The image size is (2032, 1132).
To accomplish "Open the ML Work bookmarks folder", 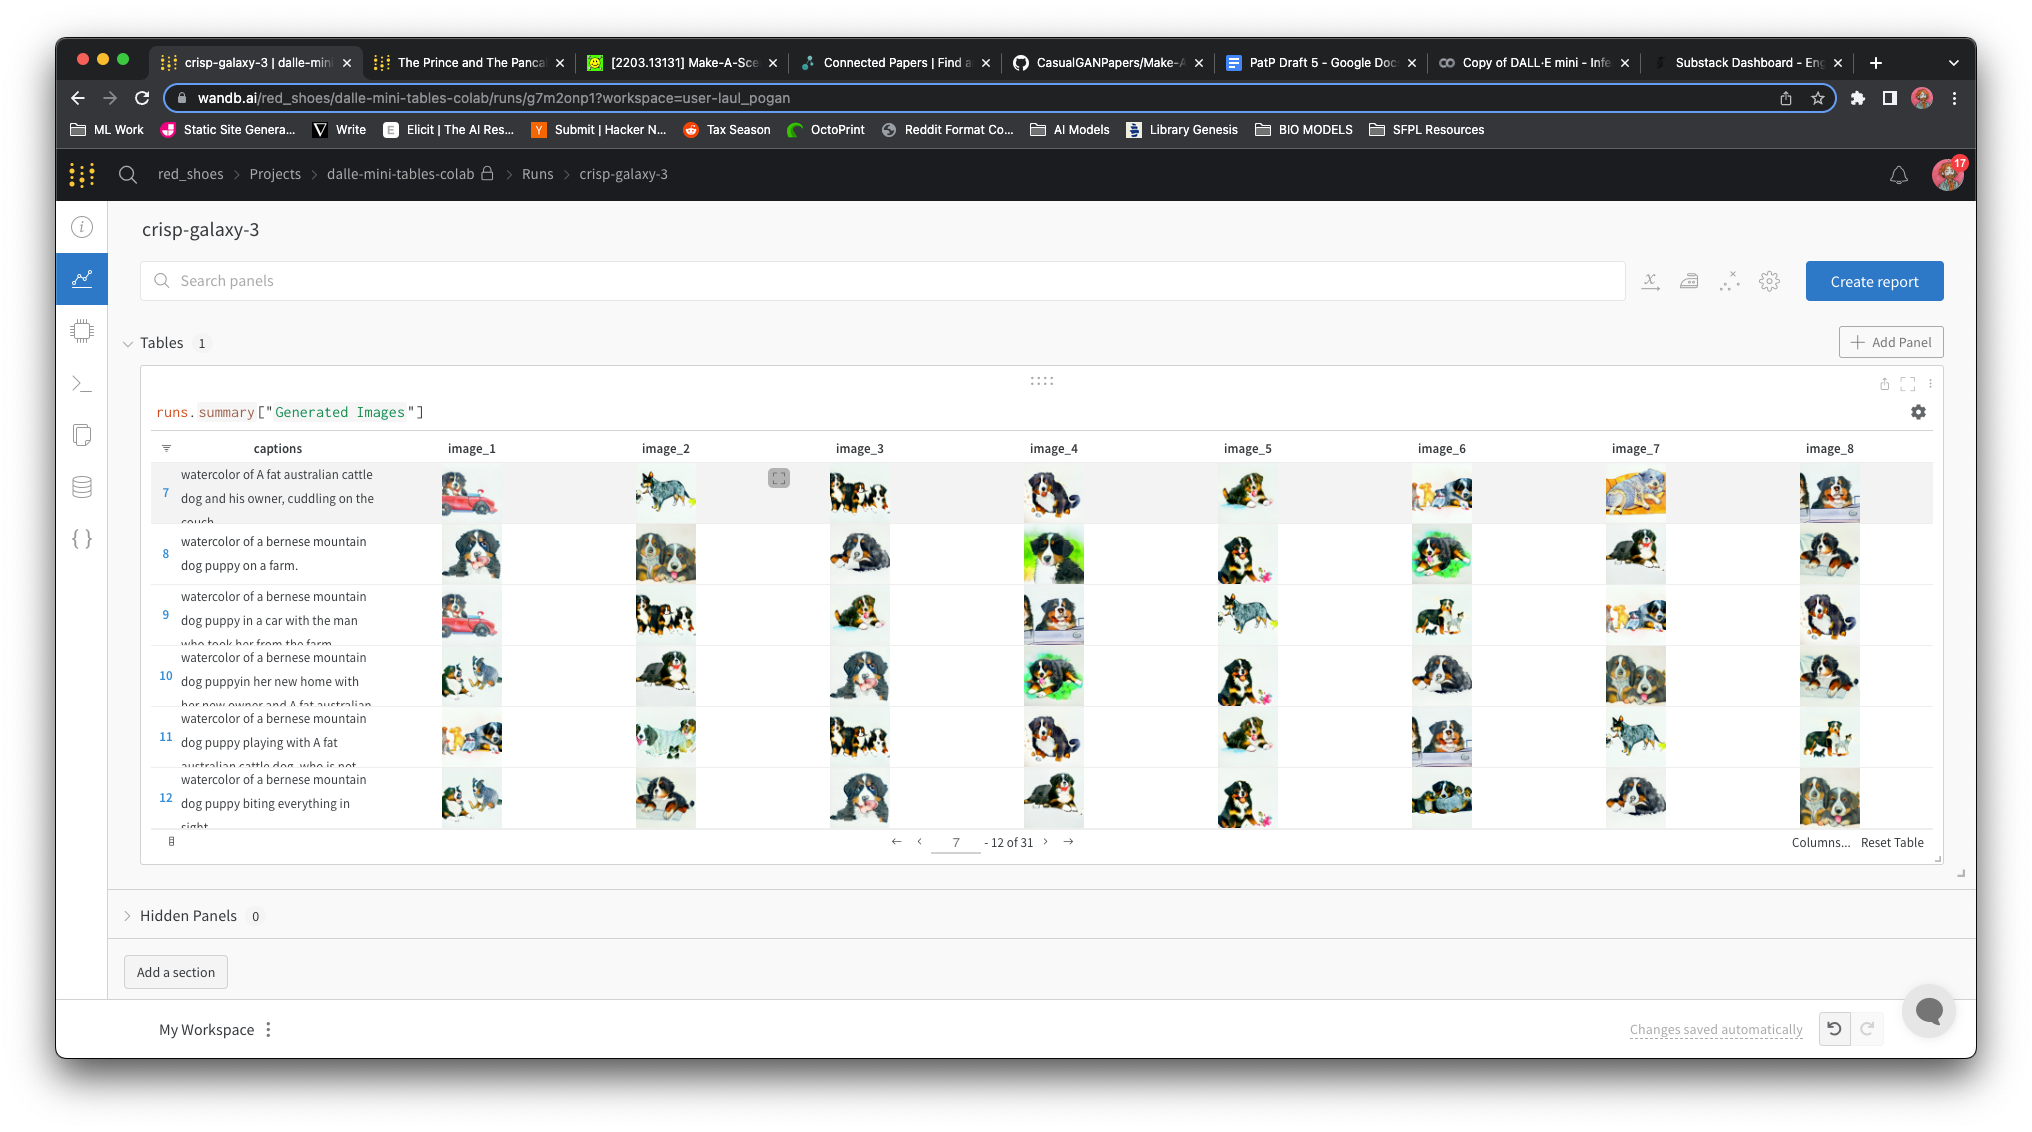I will [107, 130].
